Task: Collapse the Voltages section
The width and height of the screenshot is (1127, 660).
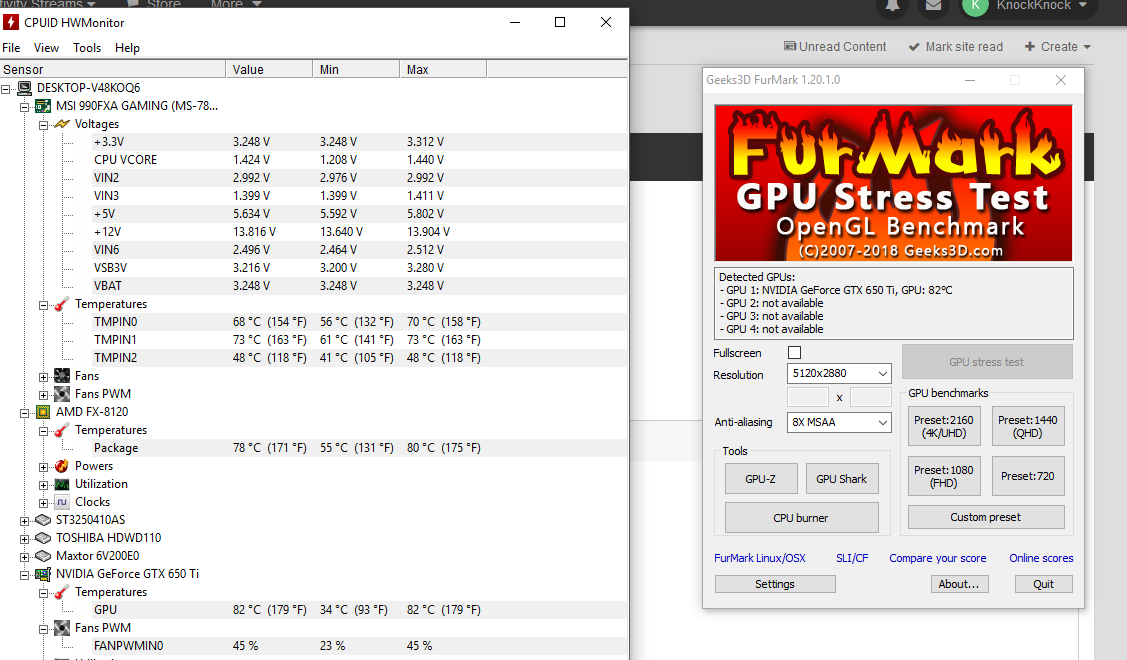Action: [x=43, y=125]
